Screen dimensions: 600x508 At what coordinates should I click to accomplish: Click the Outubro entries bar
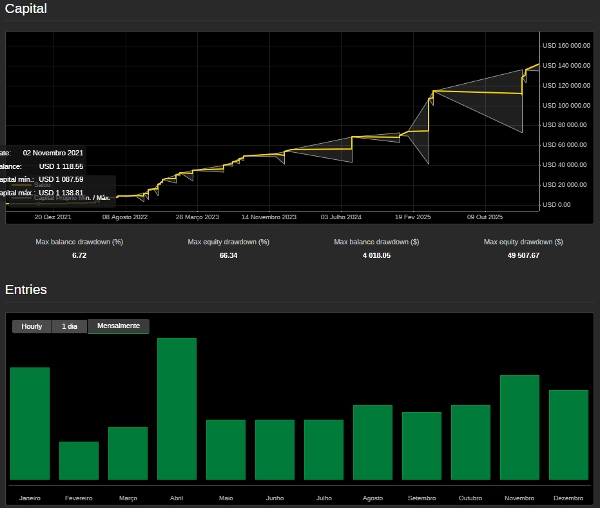click(x=471, y=442)
